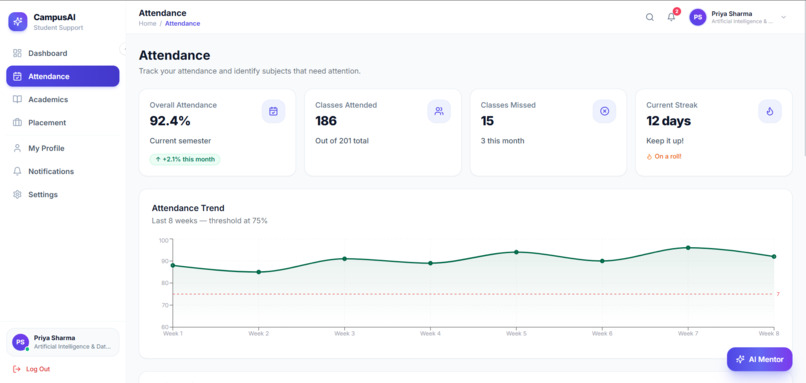806x383 pixels.
Task: Click the Out of 201 total text
Action: click(342, 141)
